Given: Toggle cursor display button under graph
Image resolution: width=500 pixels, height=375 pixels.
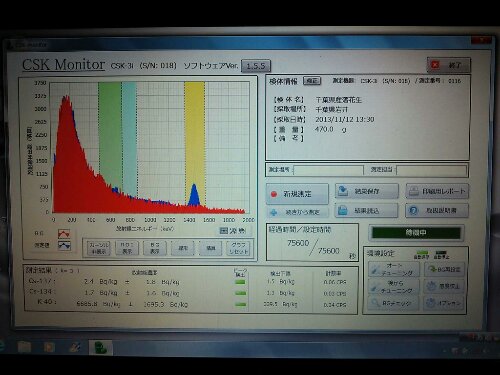Looking at the screenshot, I should click(x=99, y=248).
